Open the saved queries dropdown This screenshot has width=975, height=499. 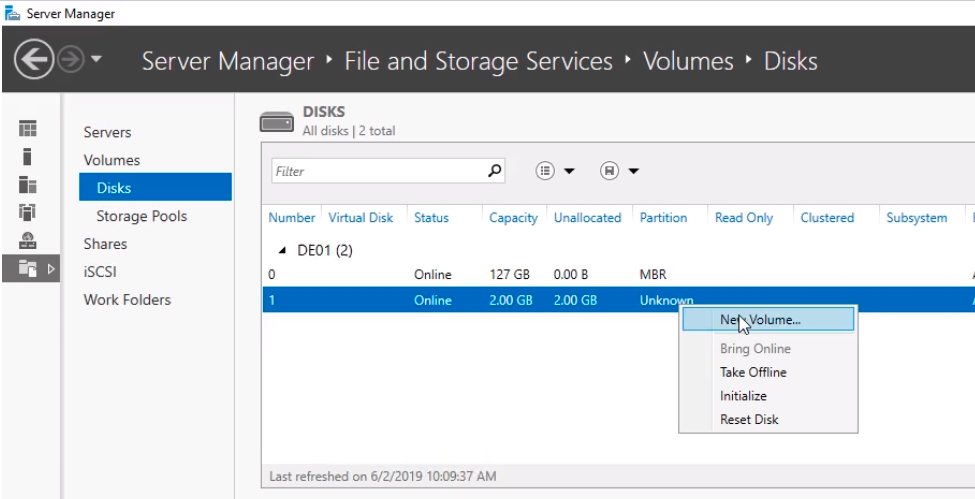coord(619,171)
